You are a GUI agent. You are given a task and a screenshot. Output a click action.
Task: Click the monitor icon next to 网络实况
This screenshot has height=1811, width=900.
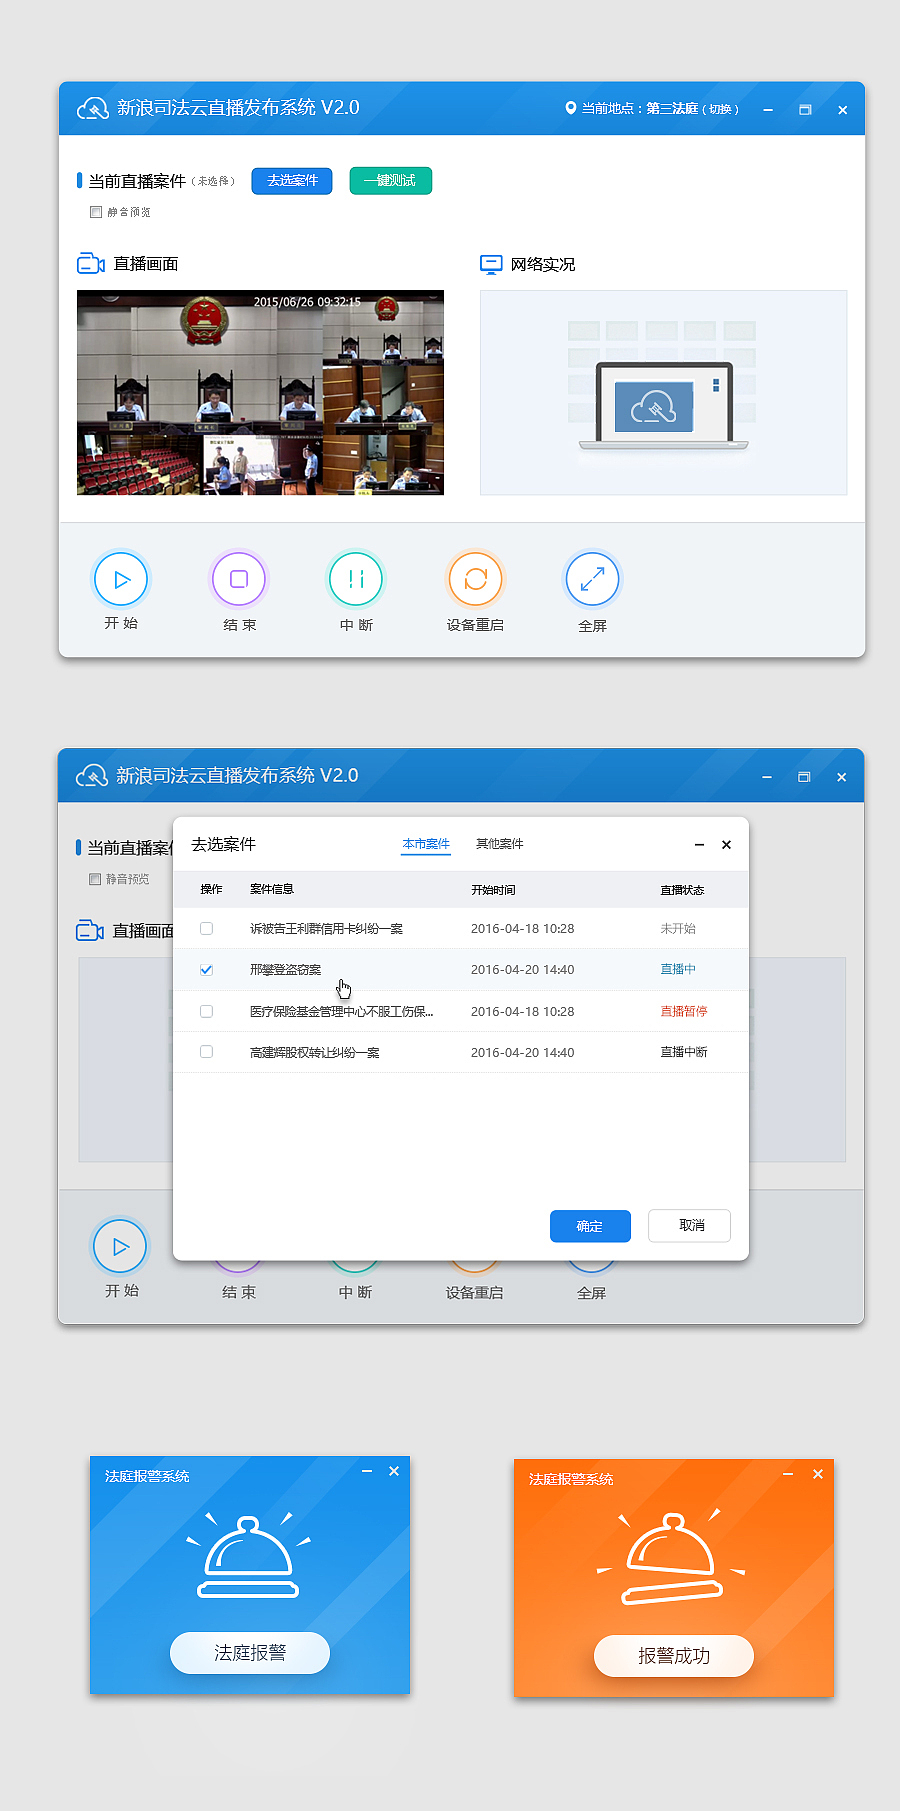click(491, 264)
